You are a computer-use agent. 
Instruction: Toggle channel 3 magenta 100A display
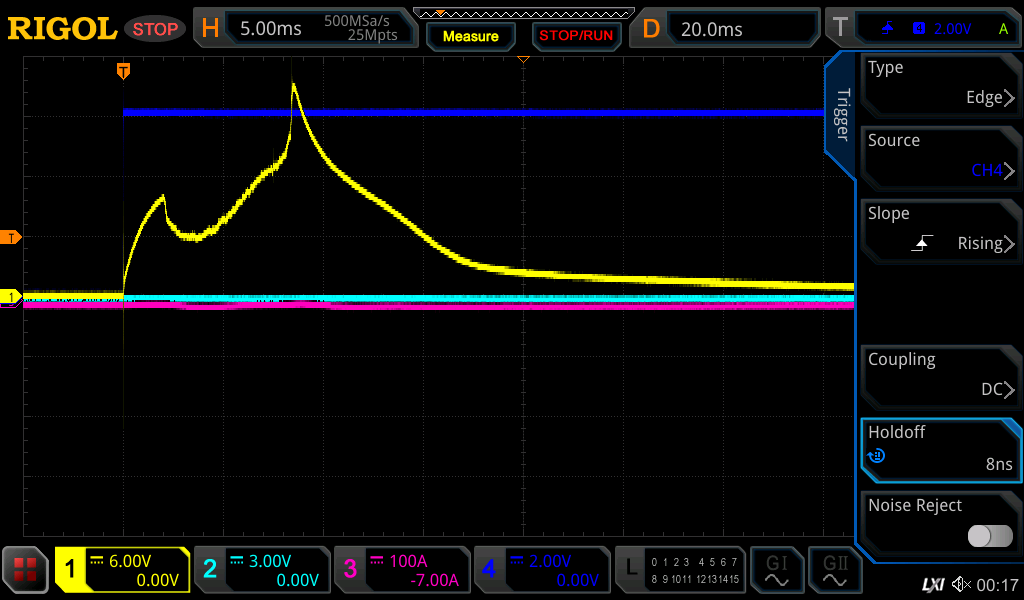click(x=402, y=570)
